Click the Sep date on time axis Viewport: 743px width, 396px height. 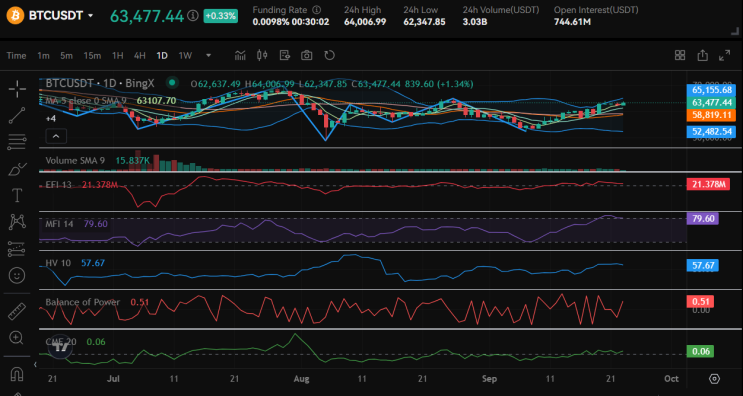pyautogui.click(x=489, y=379)
